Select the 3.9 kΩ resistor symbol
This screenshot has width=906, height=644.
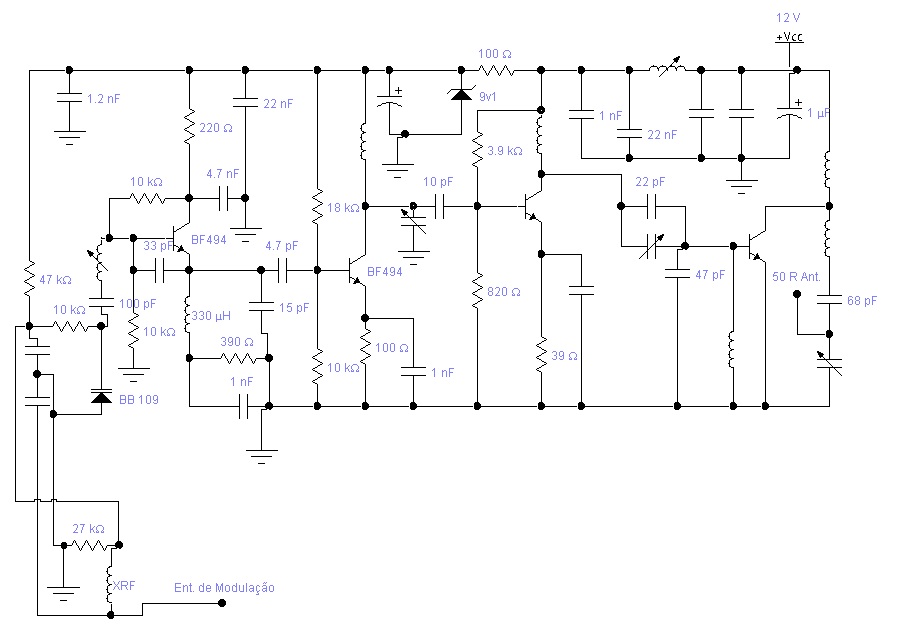coord(477,152)
